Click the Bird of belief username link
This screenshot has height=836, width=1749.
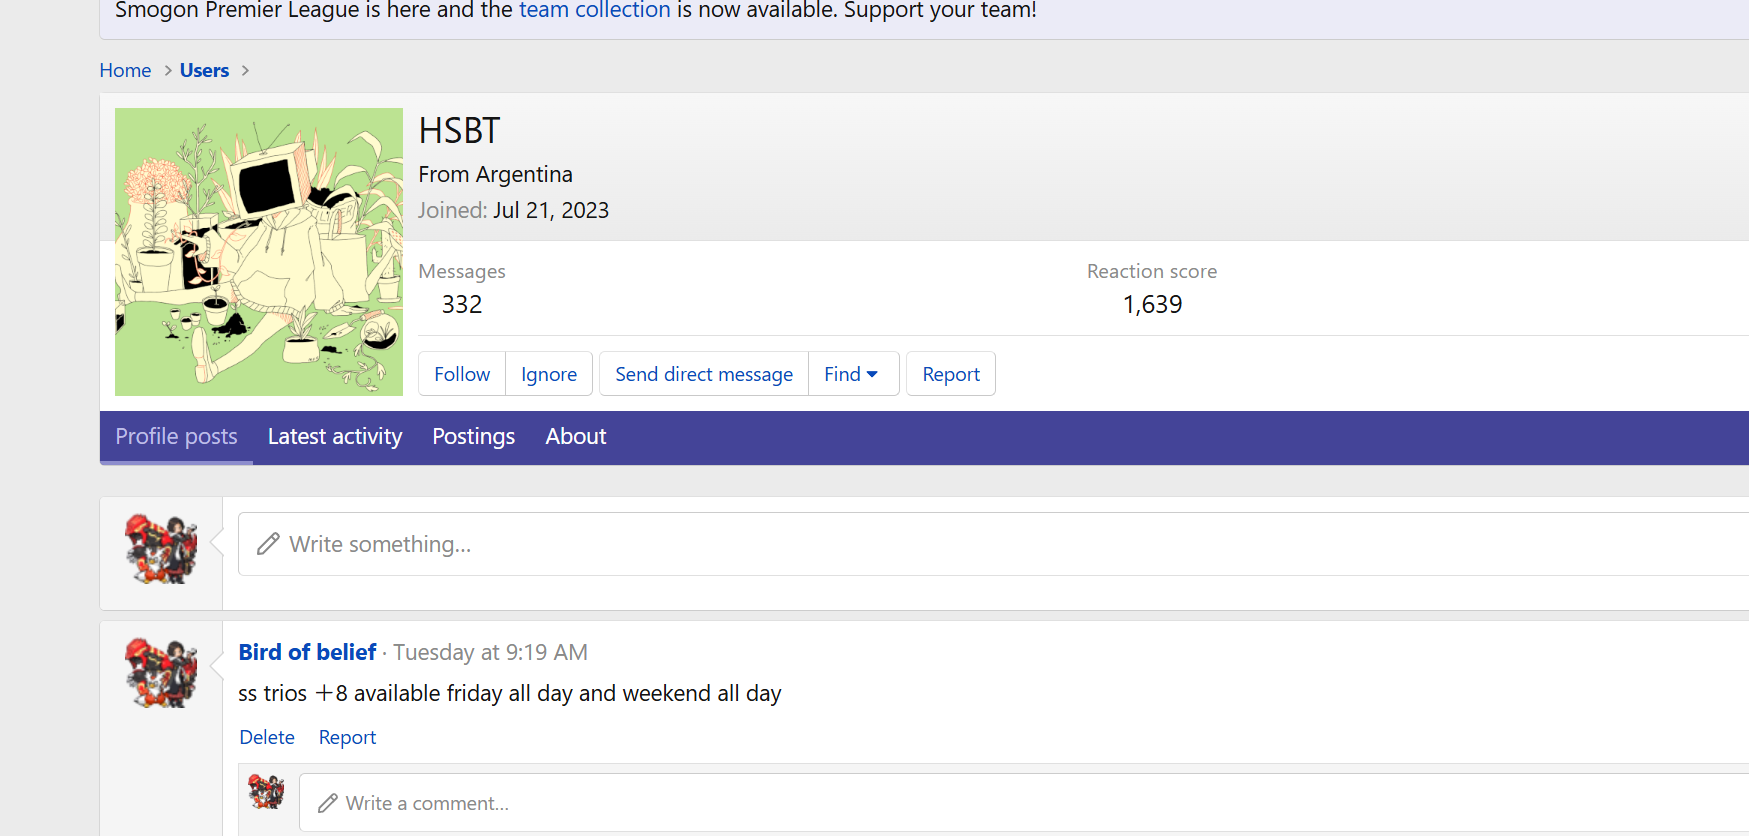[x=307, y=652]
